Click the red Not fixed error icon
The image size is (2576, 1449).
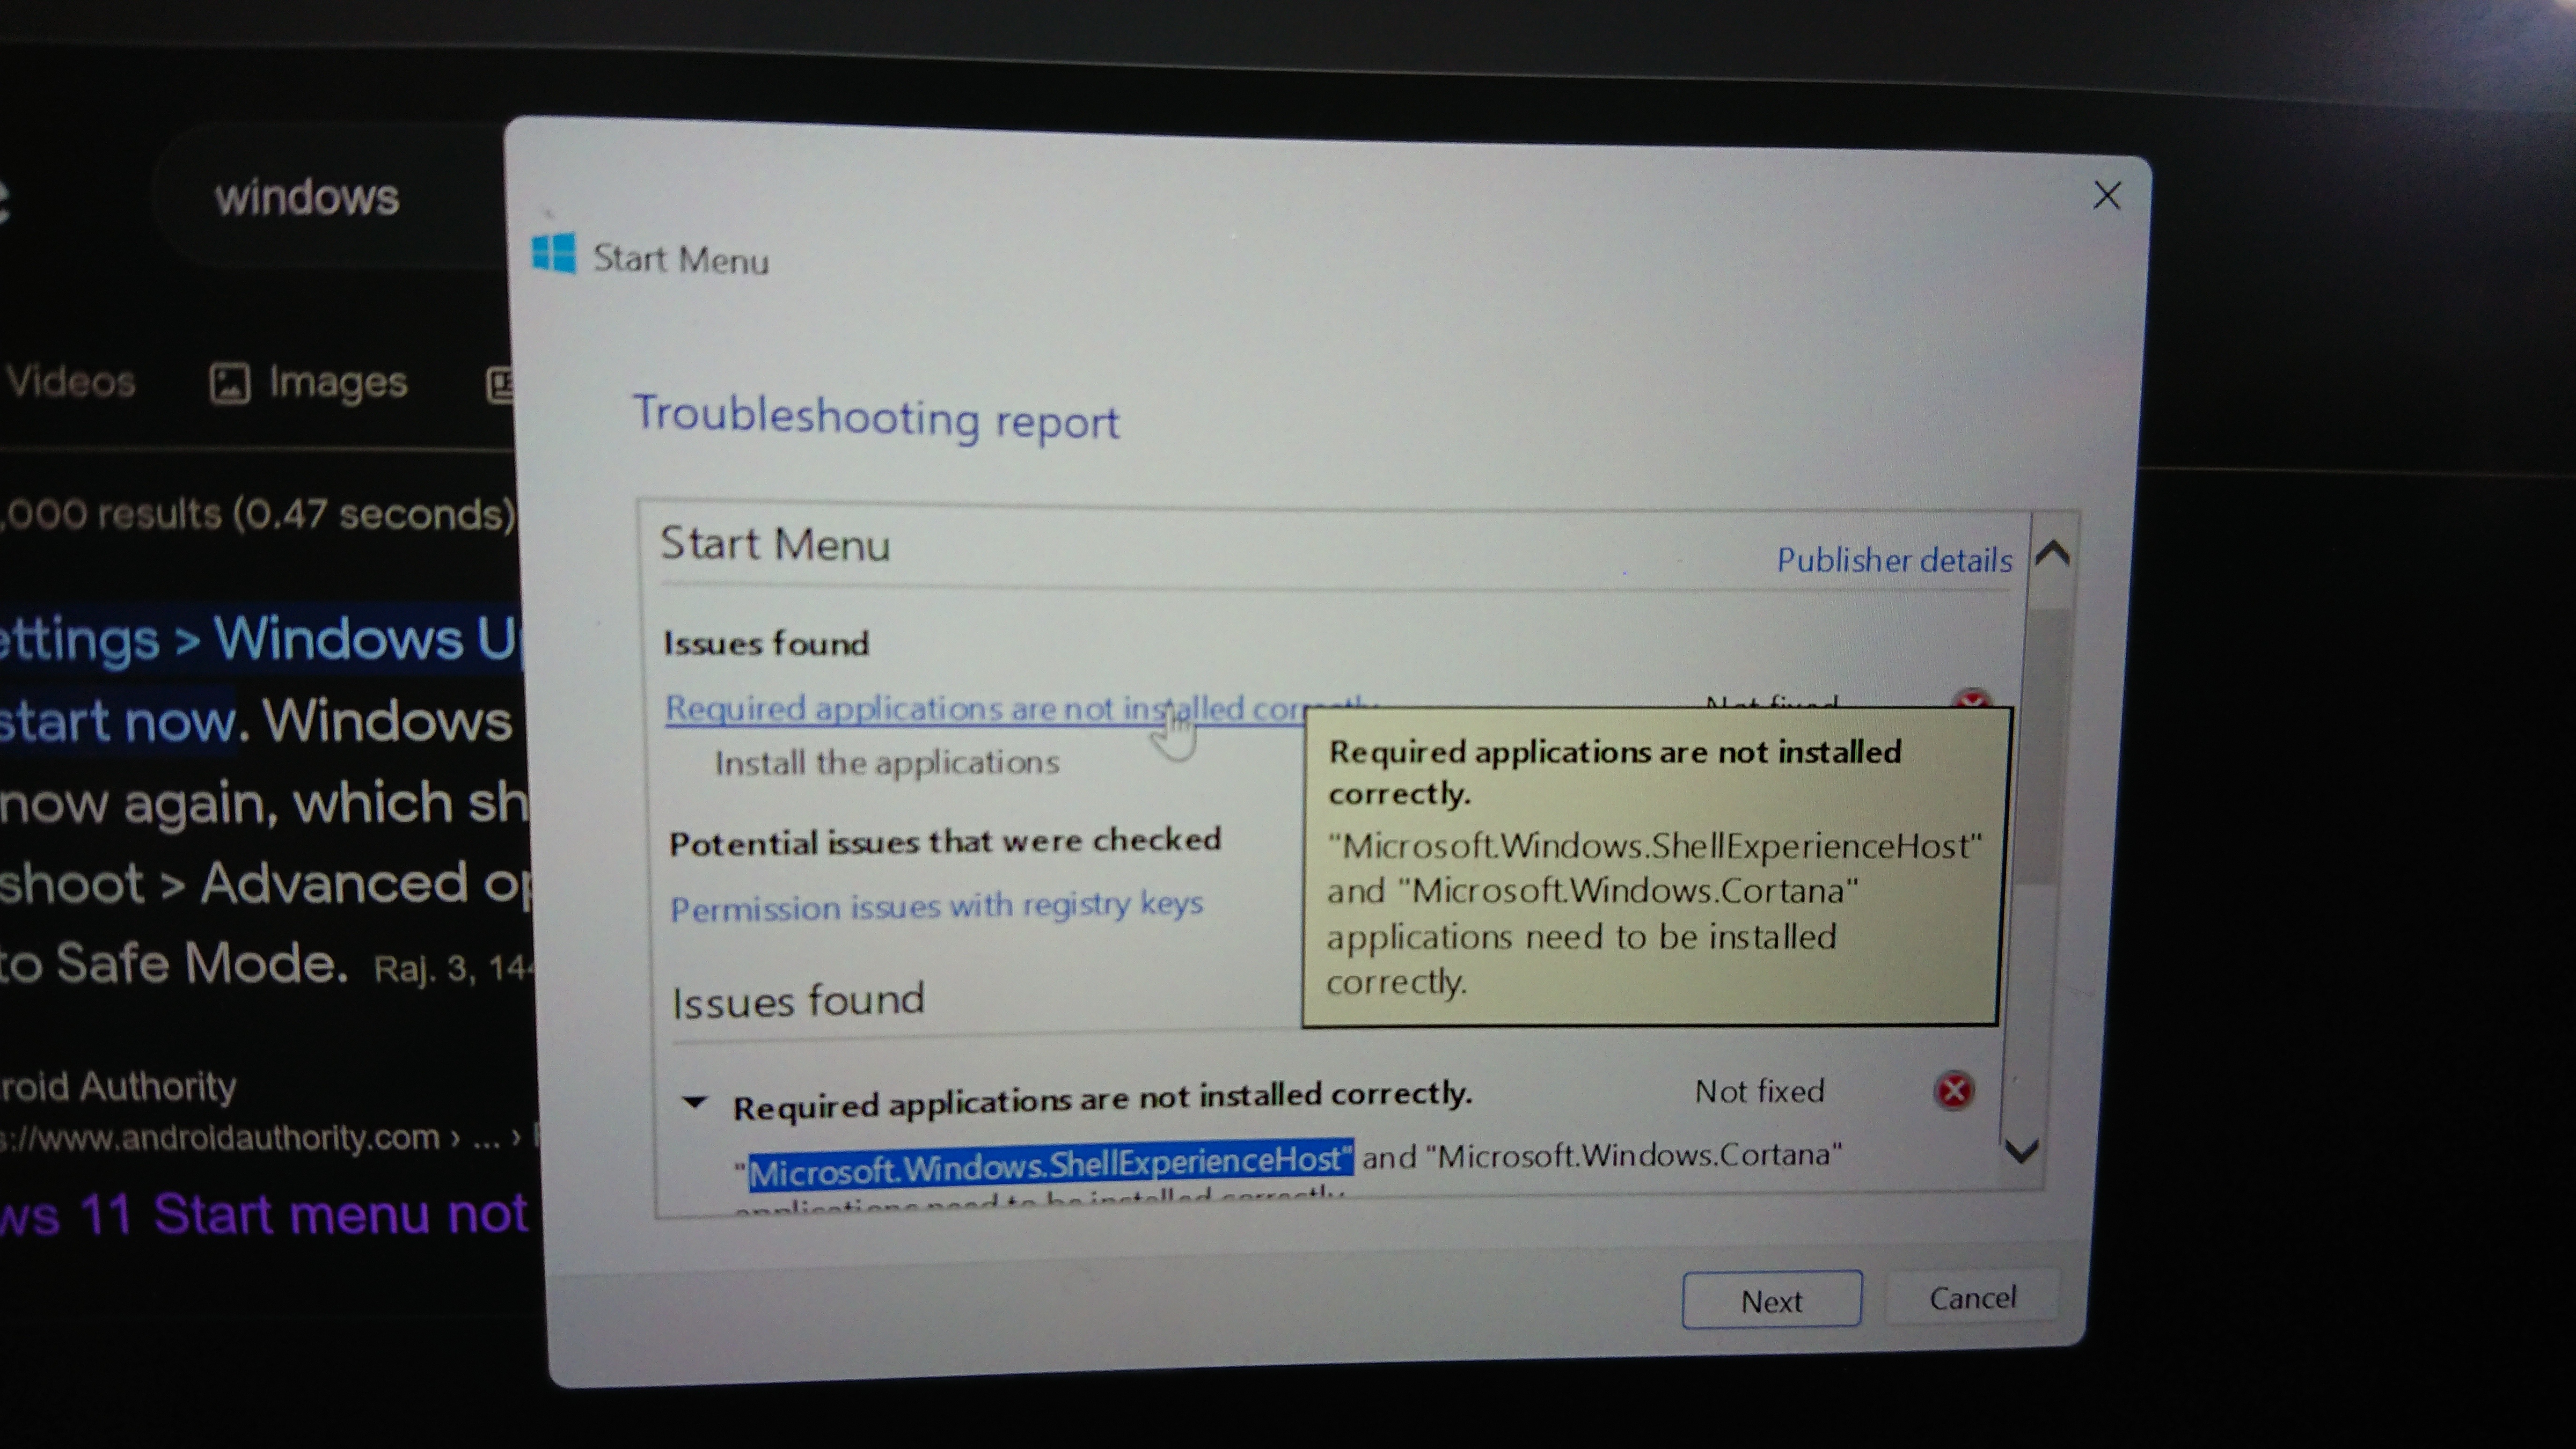[x=1953, y=1090]
